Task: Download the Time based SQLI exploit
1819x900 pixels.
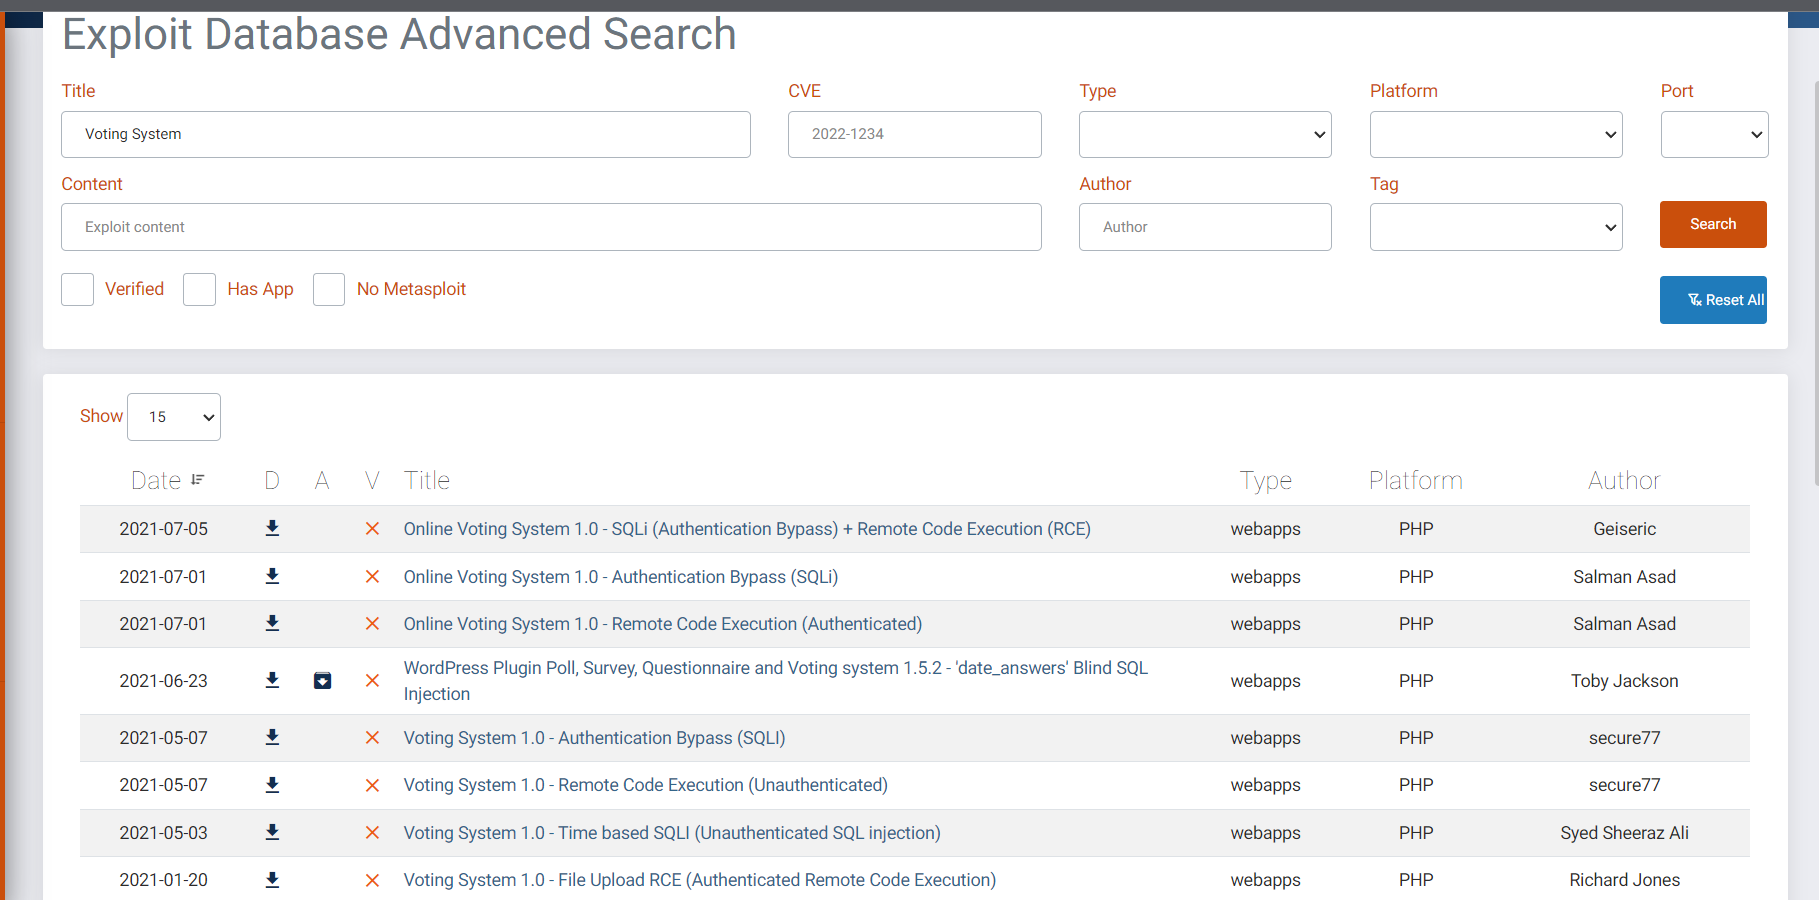Action: tap(272, 832)
